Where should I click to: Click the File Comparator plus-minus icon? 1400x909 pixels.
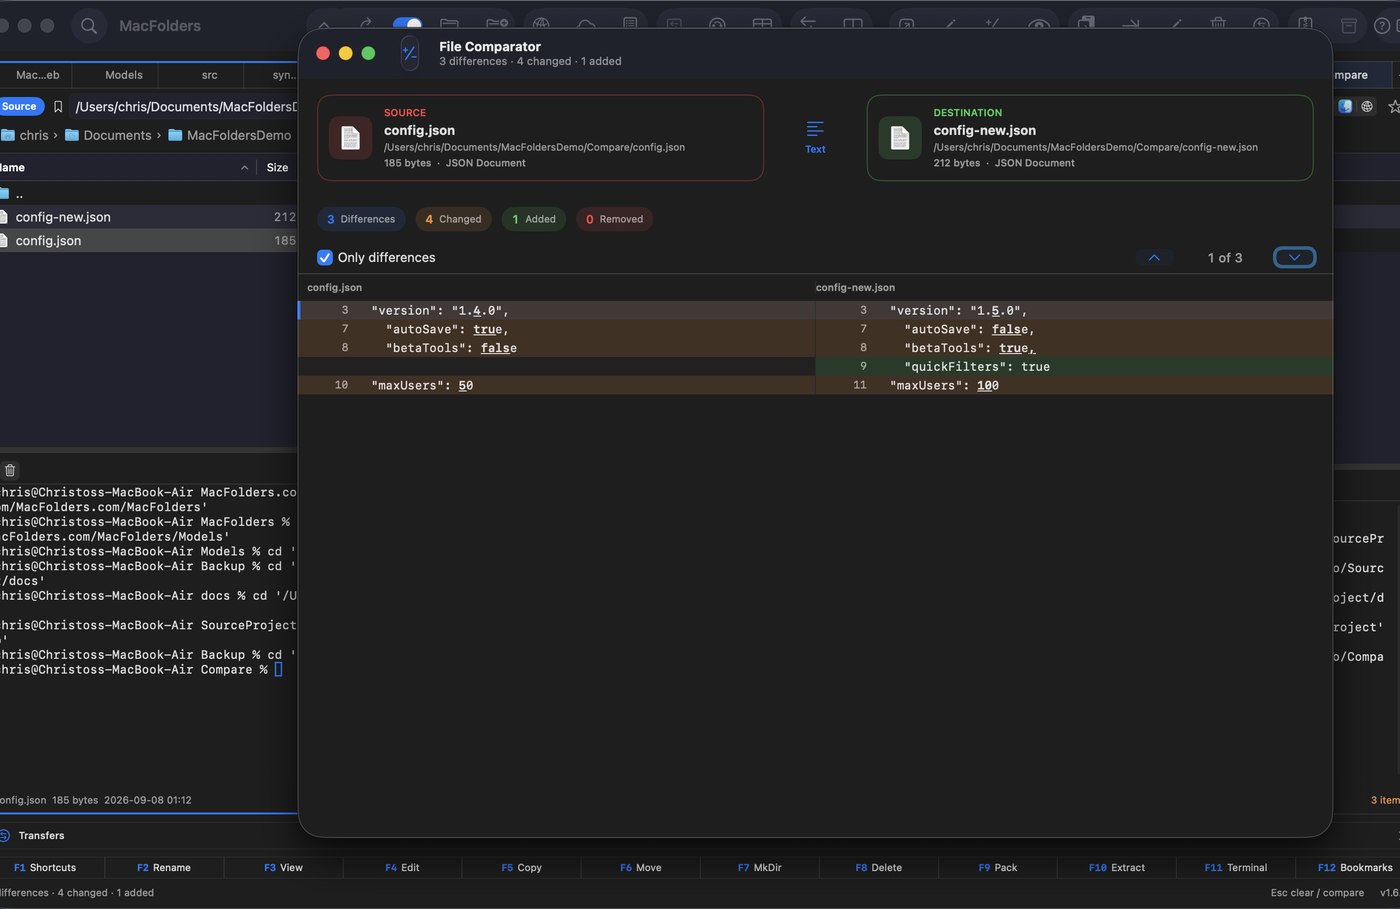(x=410, y=53)
